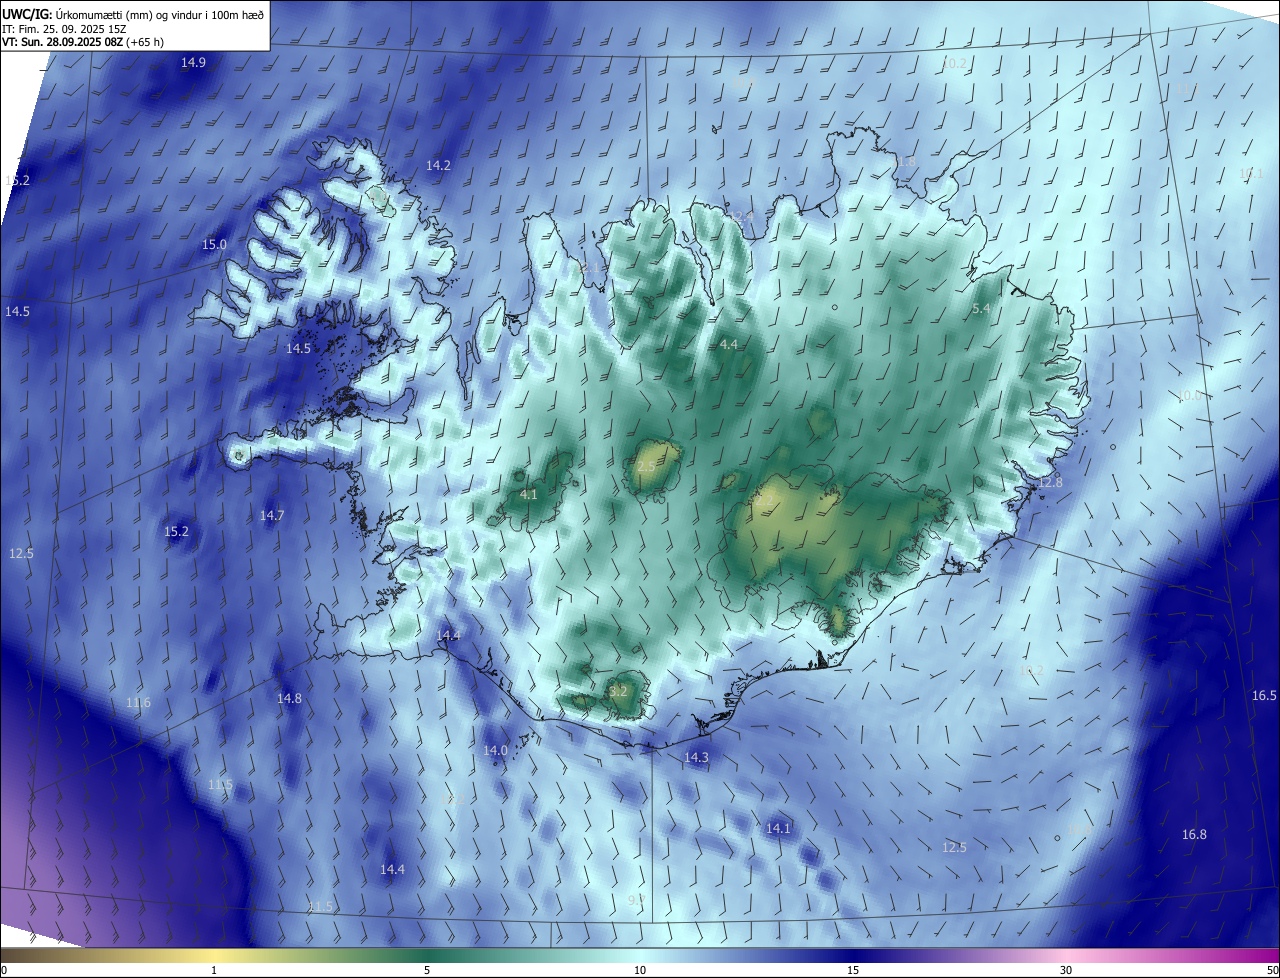Click the 11.6 value label on the map
Viewport: 1280px width, 978px height.
pyautogui.click(x=138, y=704)
